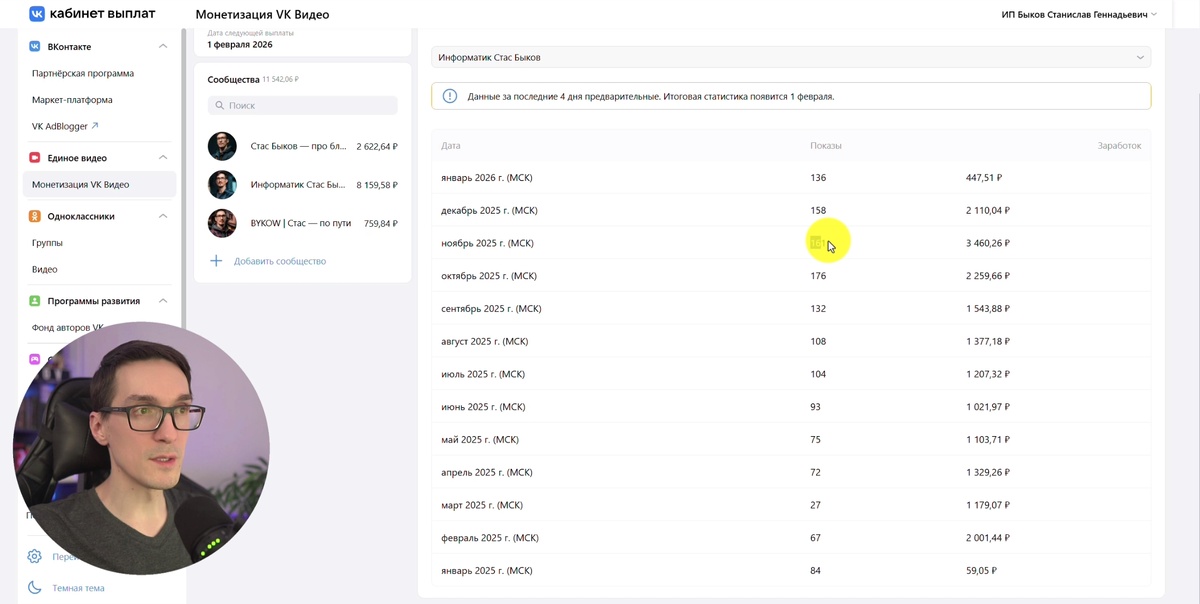This screenshot has height=604, width=1200.
Task: Click the ВКонтакте section icon
Action: click(35, 47)
